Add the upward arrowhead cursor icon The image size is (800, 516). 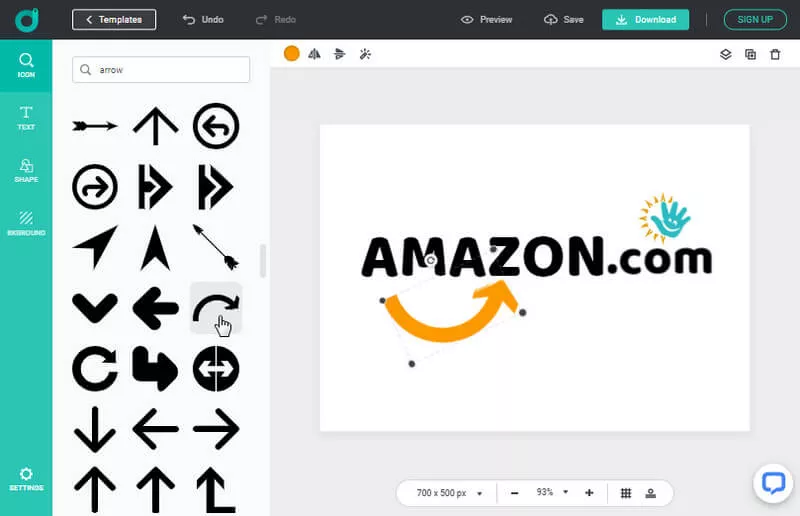coord(155,248)
